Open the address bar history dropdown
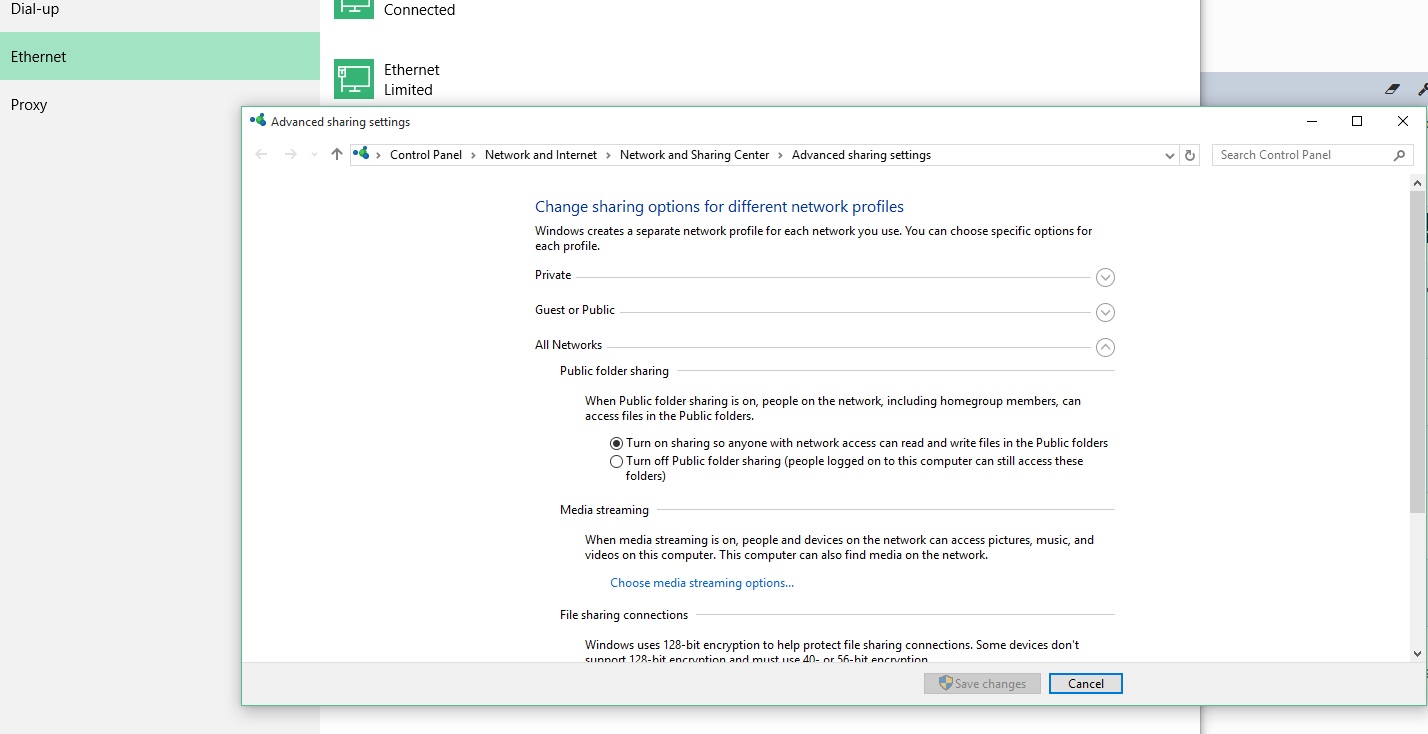Screen dimensions: 1428x734 [x=1170, y=155]
